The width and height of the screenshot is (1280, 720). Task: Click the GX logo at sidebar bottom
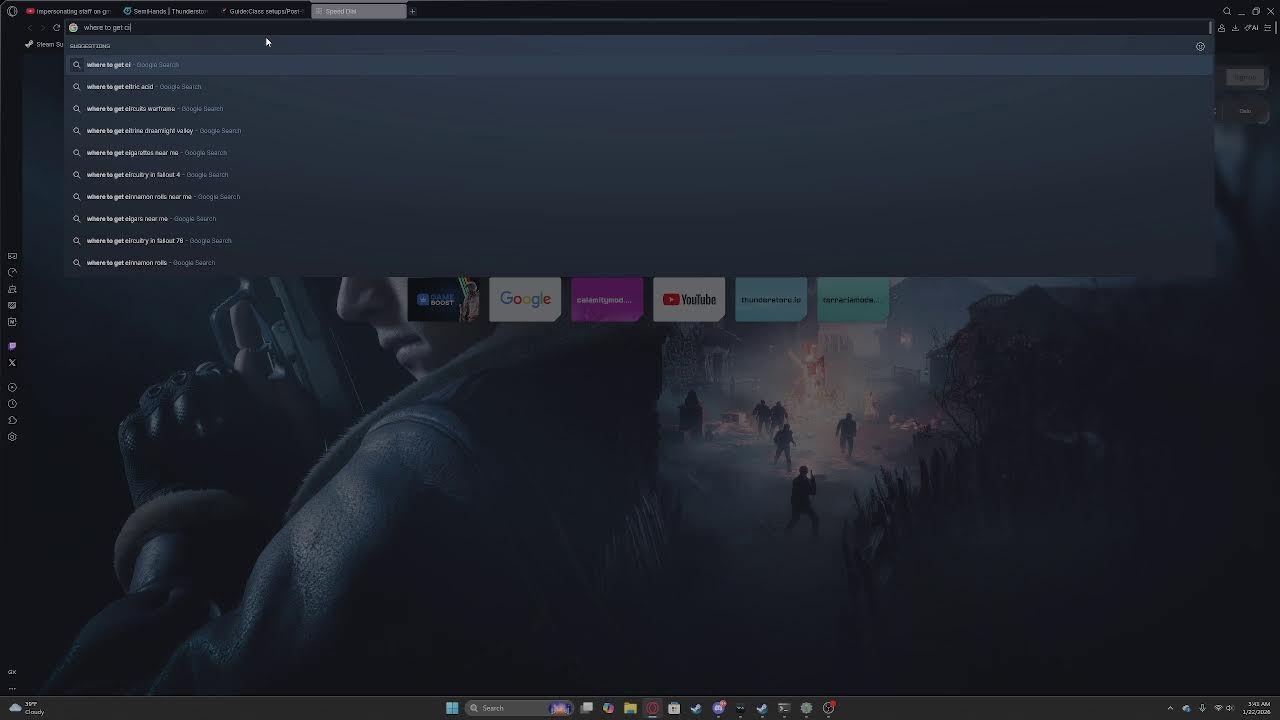pyautogui.click(x=12, y=672)
